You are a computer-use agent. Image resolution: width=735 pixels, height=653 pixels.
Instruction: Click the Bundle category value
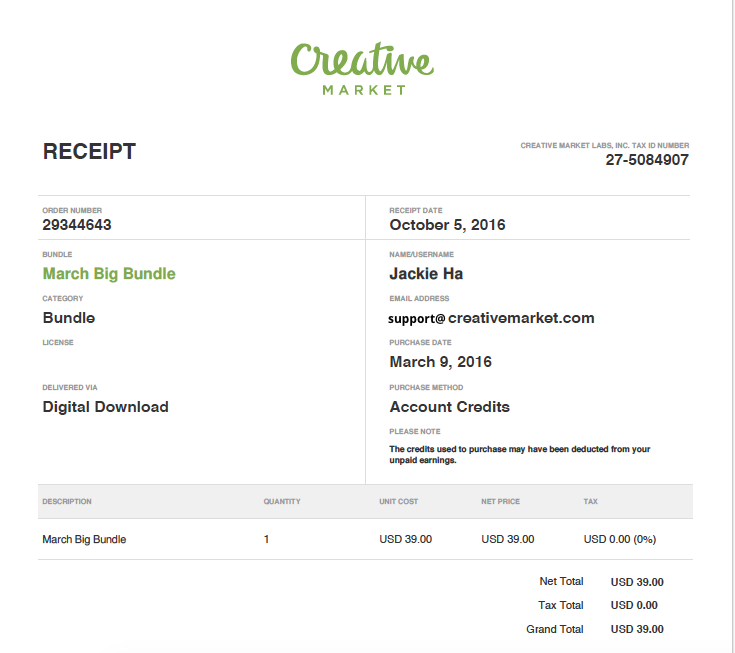click(69, 318)
